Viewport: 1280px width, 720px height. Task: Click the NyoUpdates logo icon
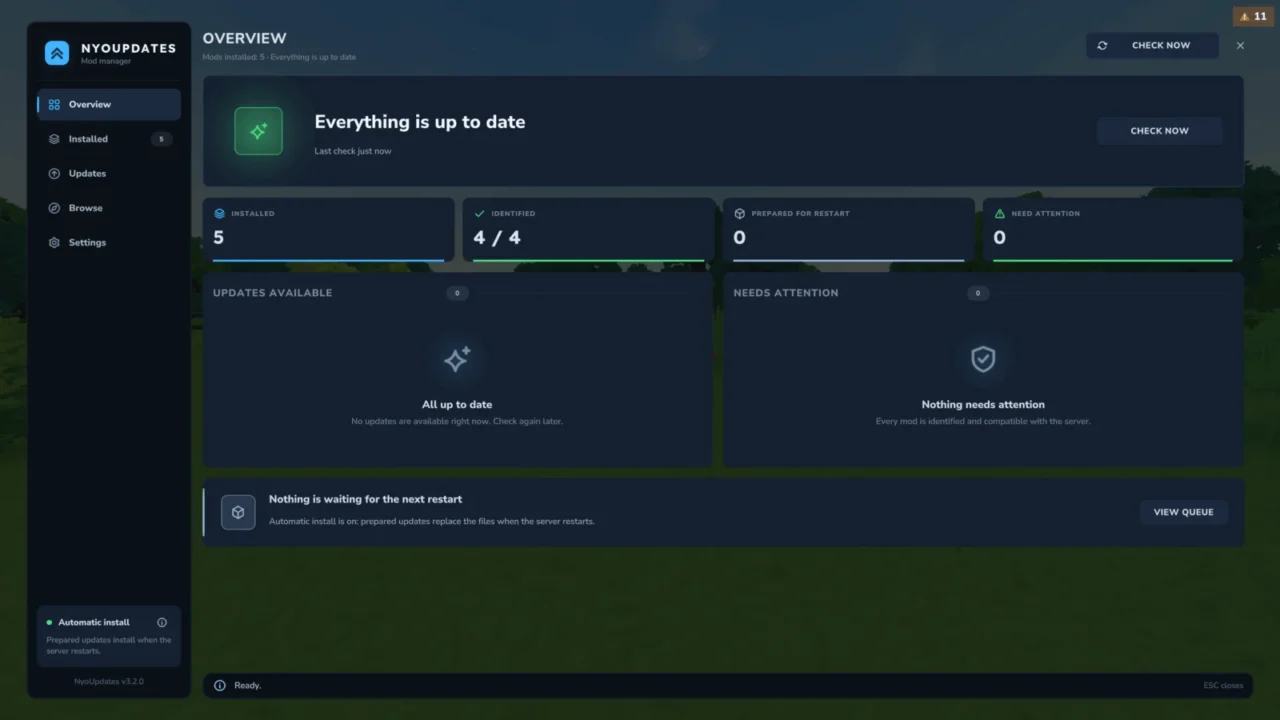tap(57, 53)
